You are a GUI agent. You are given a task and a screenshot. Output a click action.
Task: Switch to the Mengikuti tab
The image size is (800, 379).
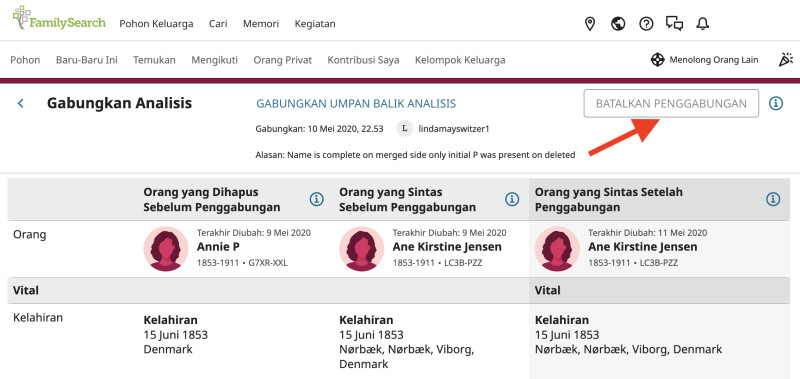click(214, 60)
